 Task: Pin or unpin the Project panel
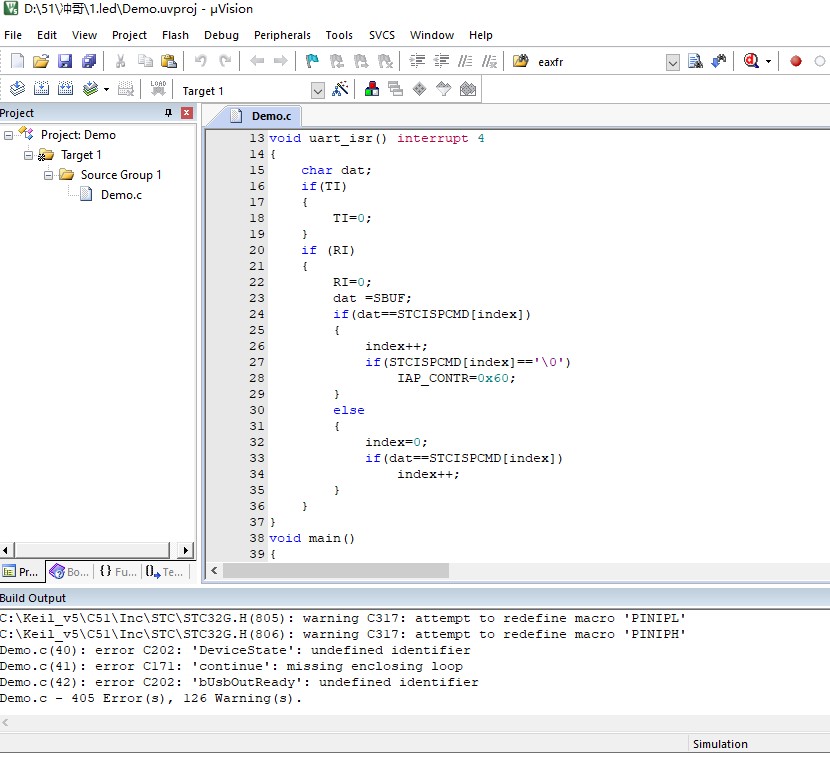(x=168, y=113)
